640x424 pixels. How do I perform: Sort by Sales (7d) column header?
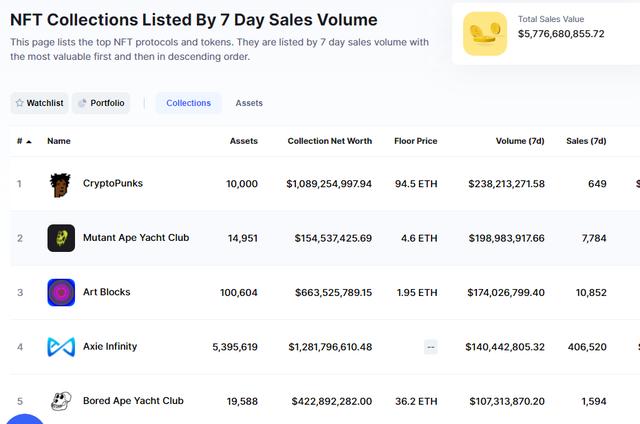(x=585, y=141)
